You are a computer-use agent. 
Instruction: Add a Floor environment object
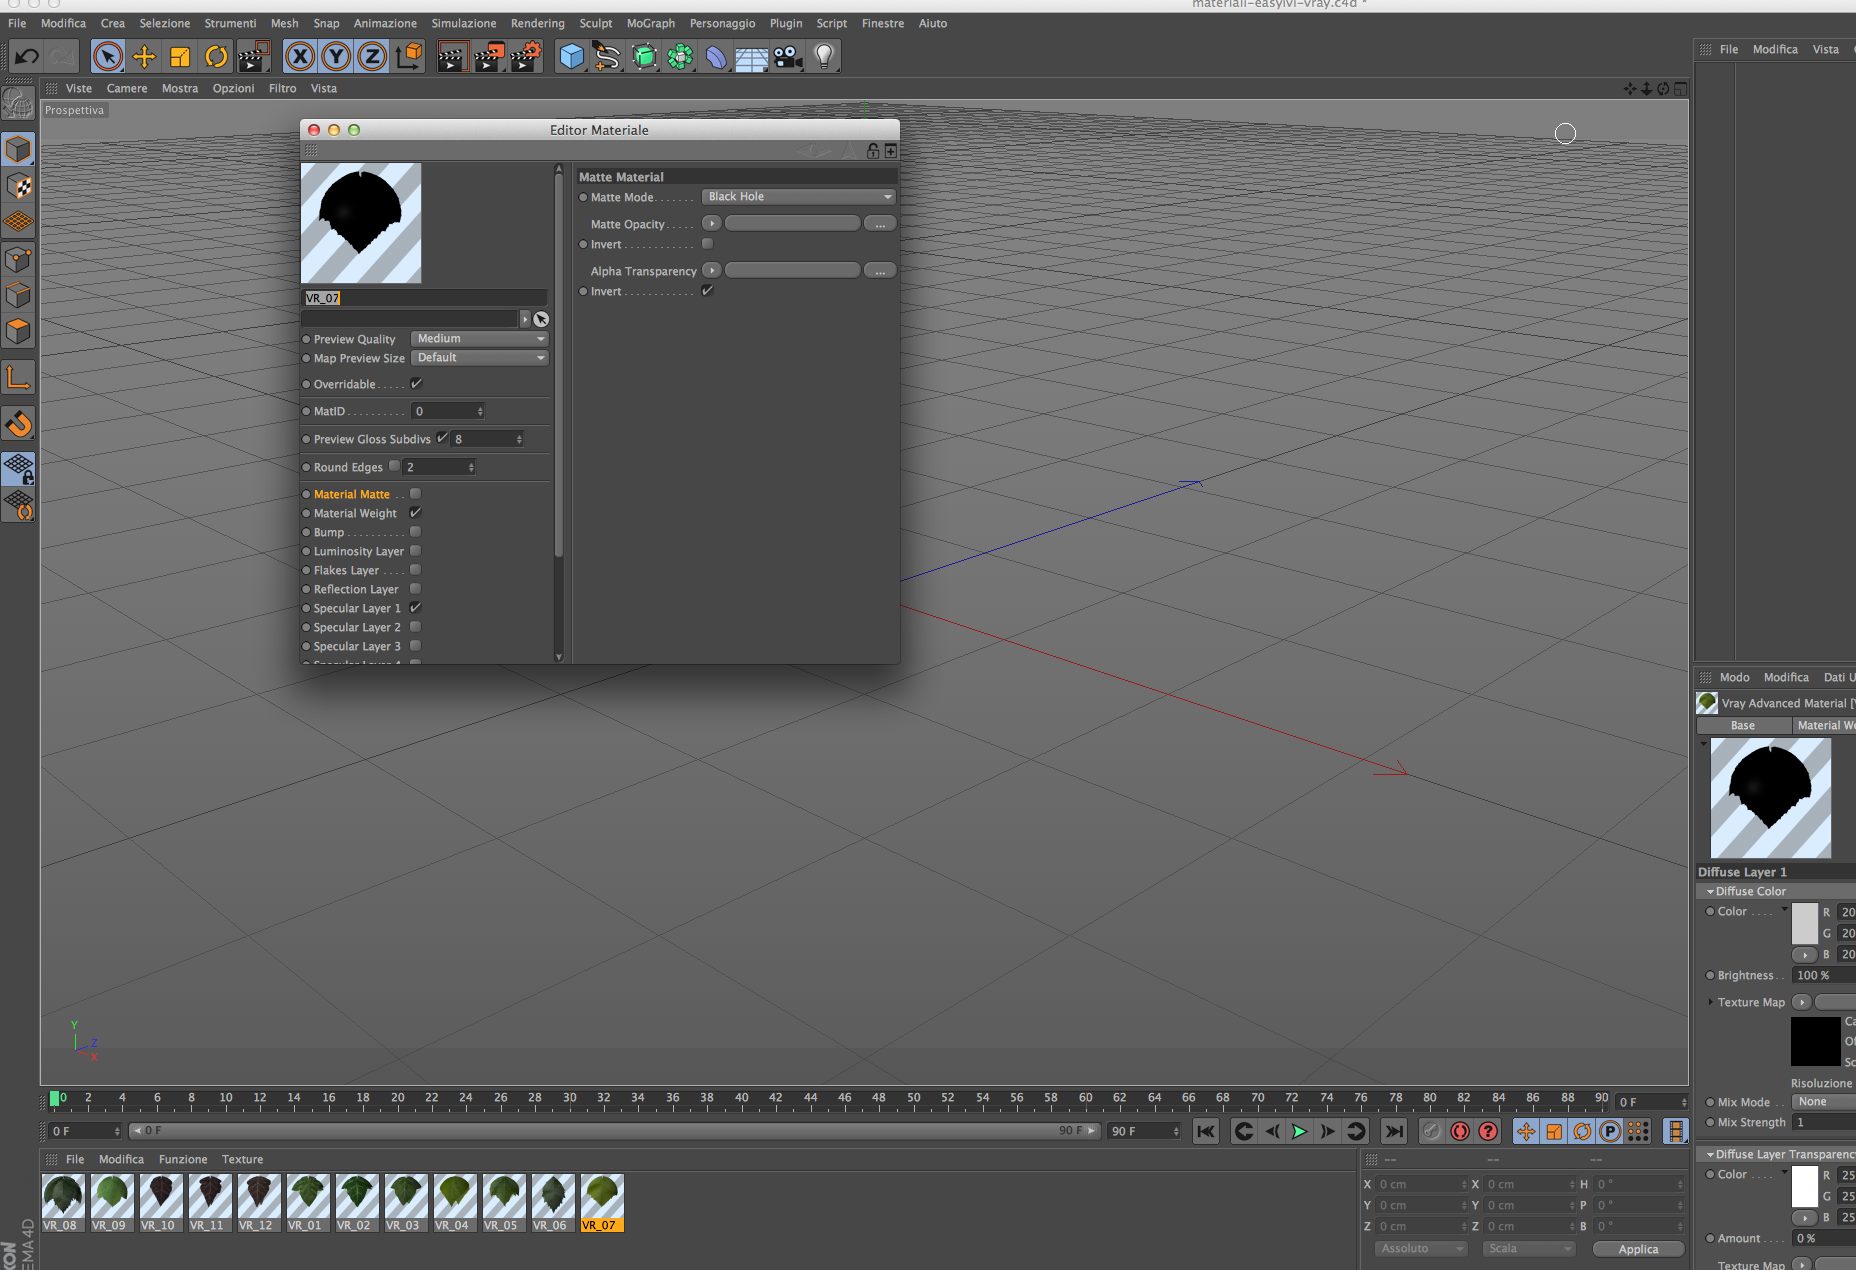pyautogui.click(x=751, y=56)
